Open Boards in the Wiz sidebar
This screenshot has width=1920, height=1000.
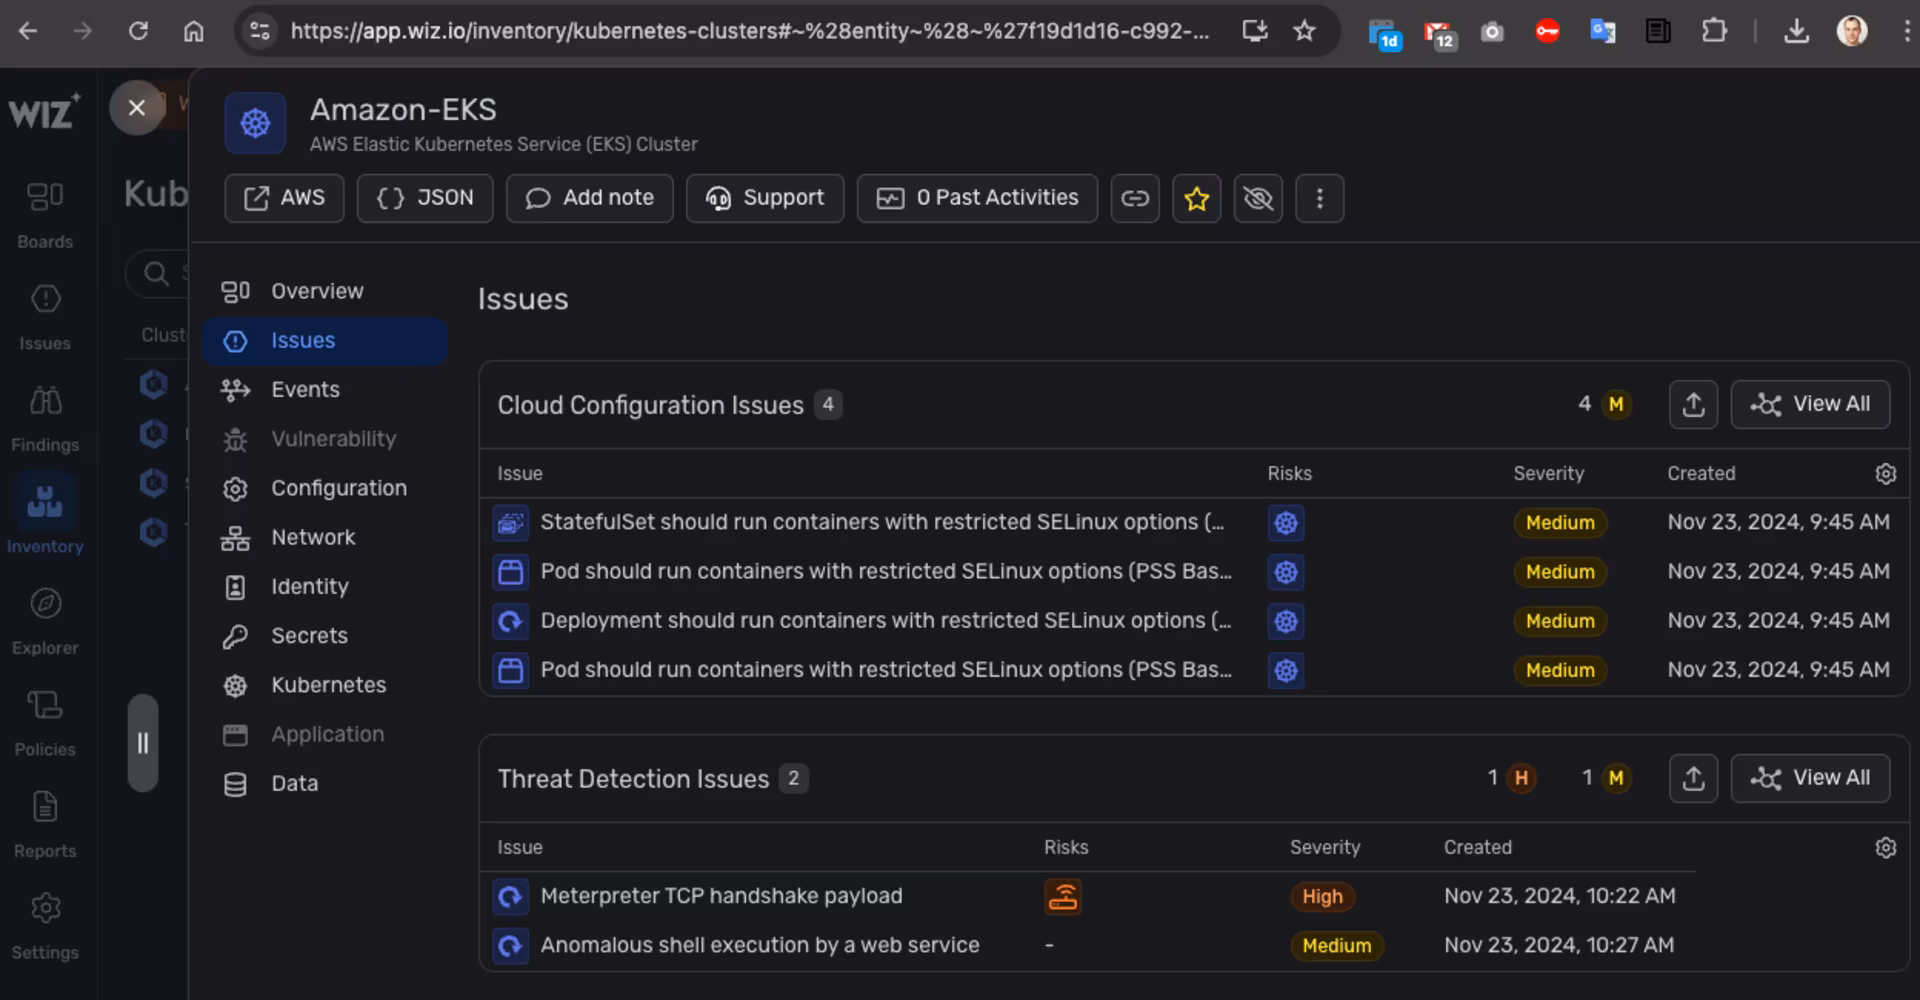[45, 213]
